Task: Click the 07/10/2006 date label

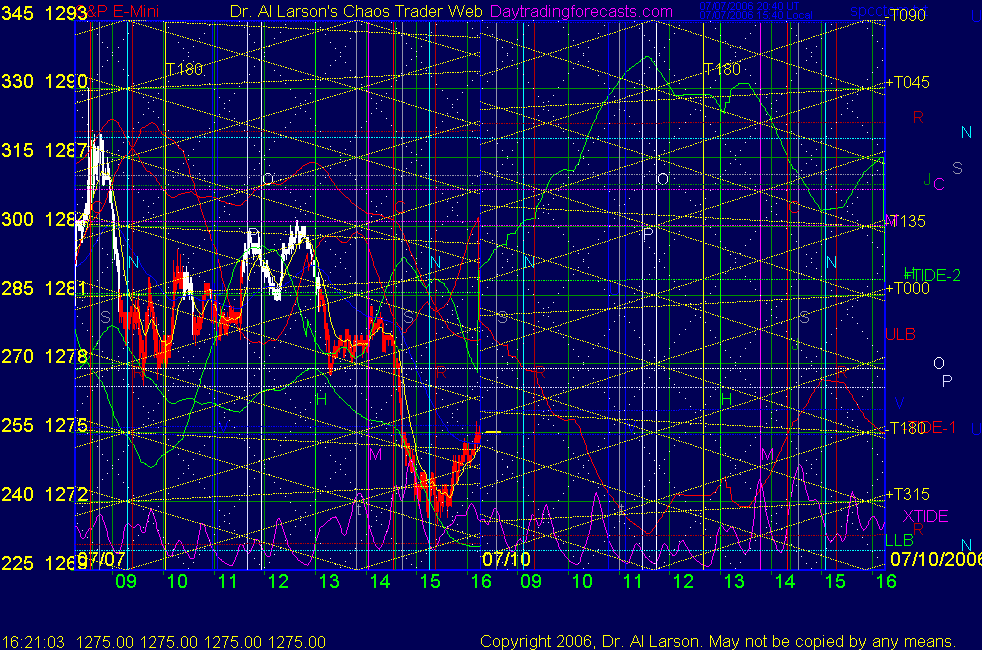Action: [x=936, y=559]
